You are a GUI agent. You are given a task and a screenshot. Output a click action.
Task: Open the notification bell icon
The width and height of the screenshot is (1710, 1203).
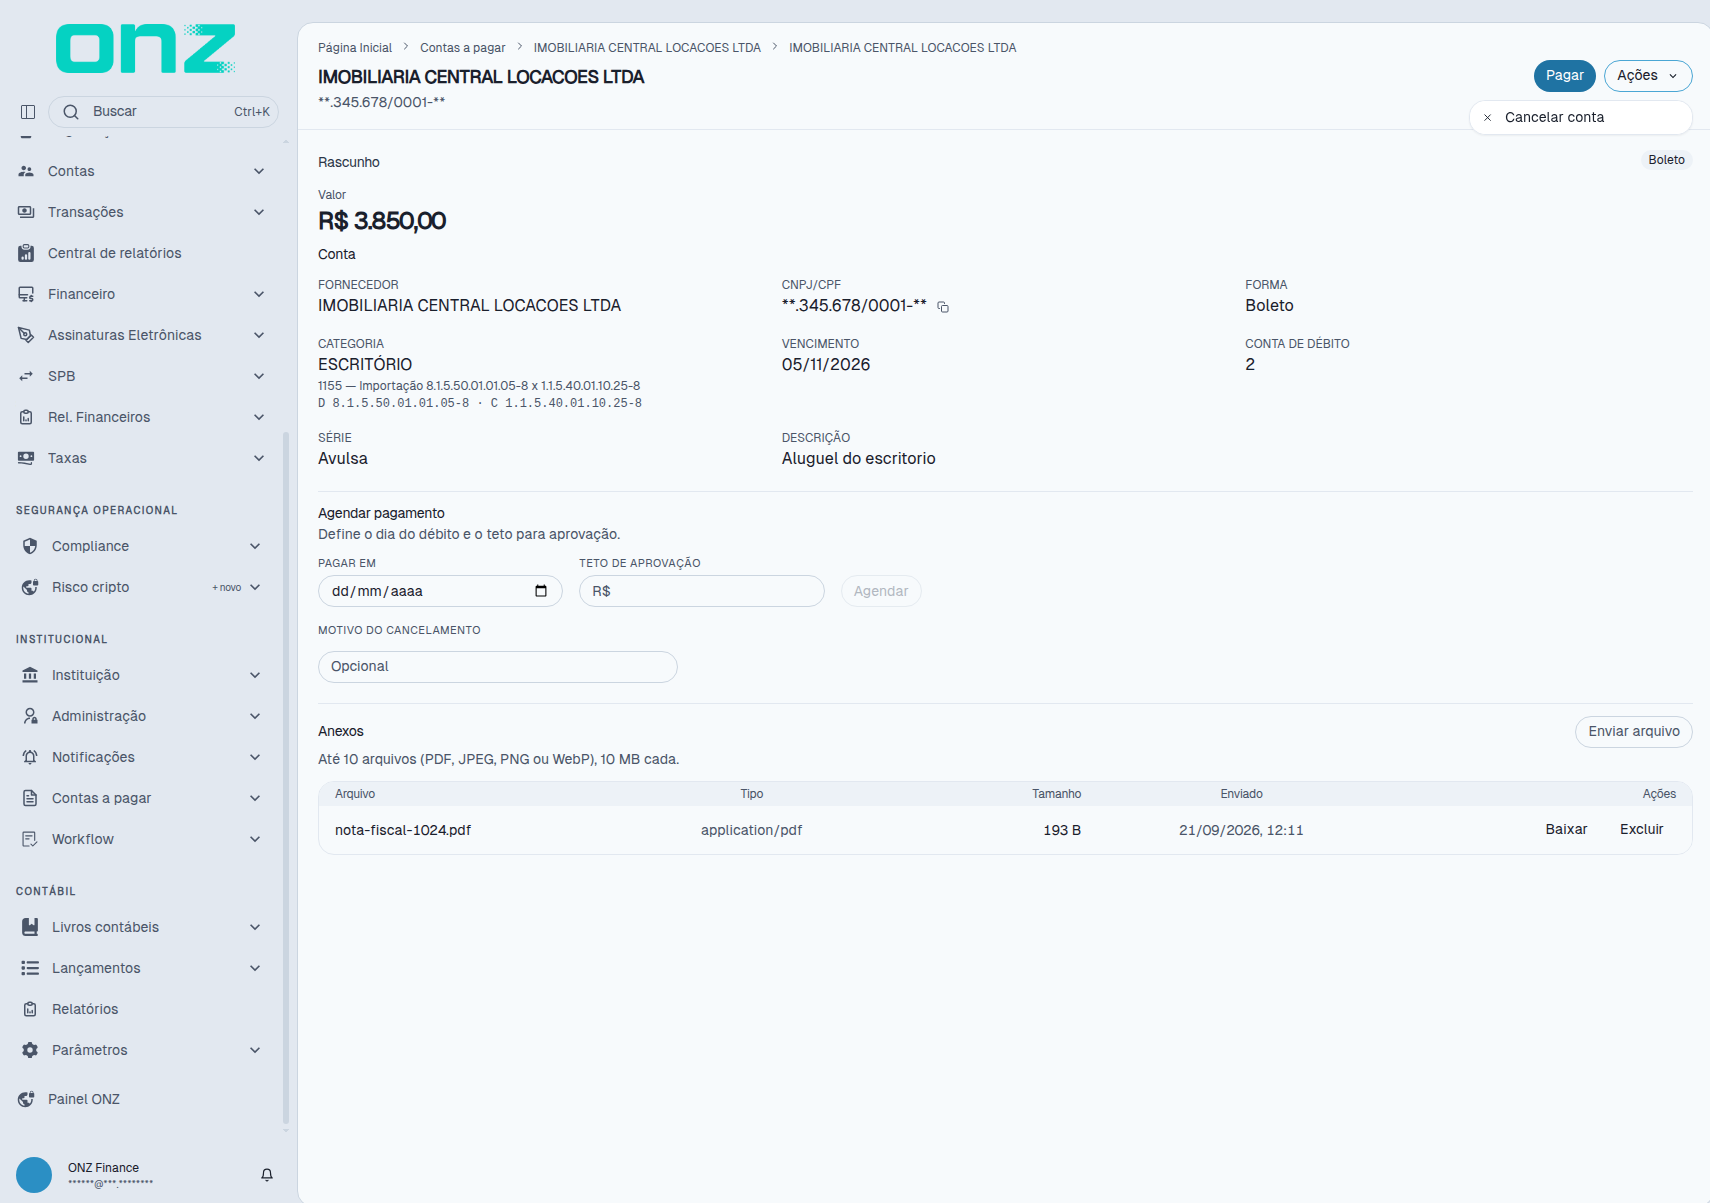tap(267, 1175)
